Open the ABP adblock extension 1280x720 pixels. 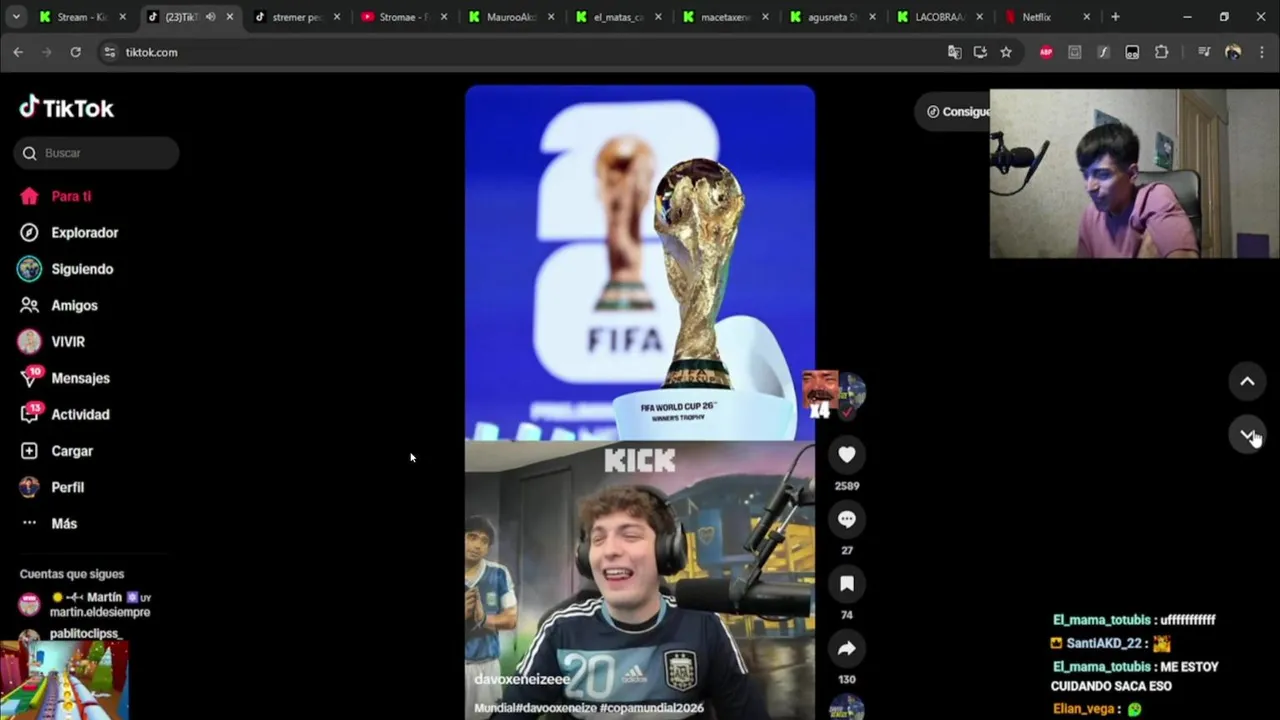click(1046, 52)
